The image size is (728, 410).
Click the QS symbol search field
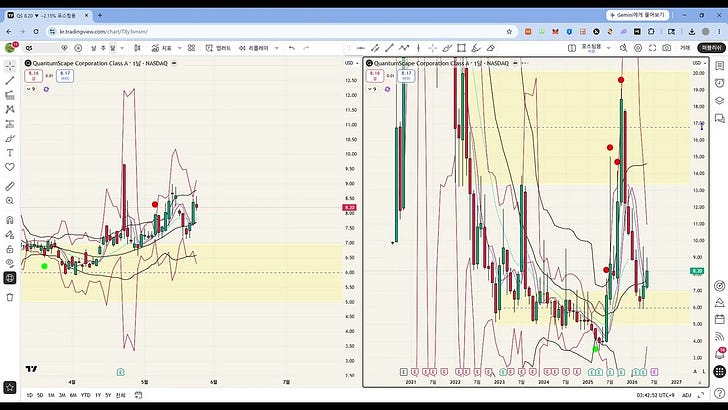[41, 48]
